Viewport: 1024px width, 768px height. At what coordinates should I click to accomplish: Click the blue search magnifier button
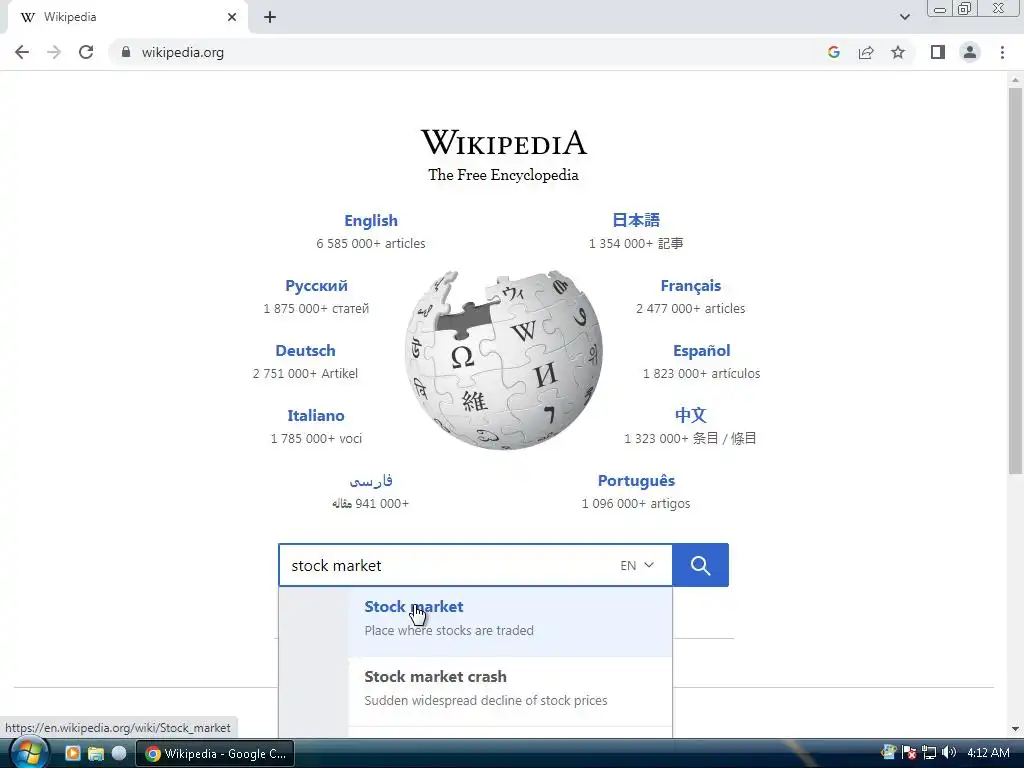700,565
